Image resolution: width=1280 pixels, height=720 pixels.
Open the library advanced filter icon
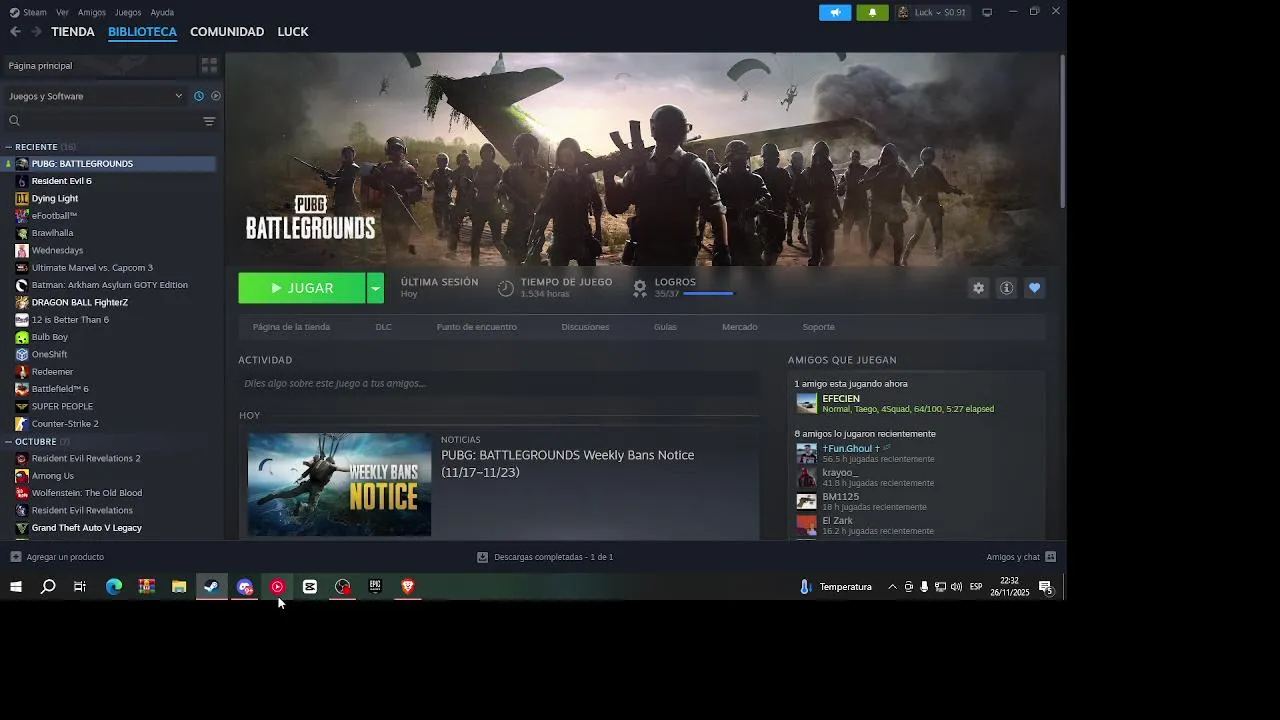tap(209, 121)
